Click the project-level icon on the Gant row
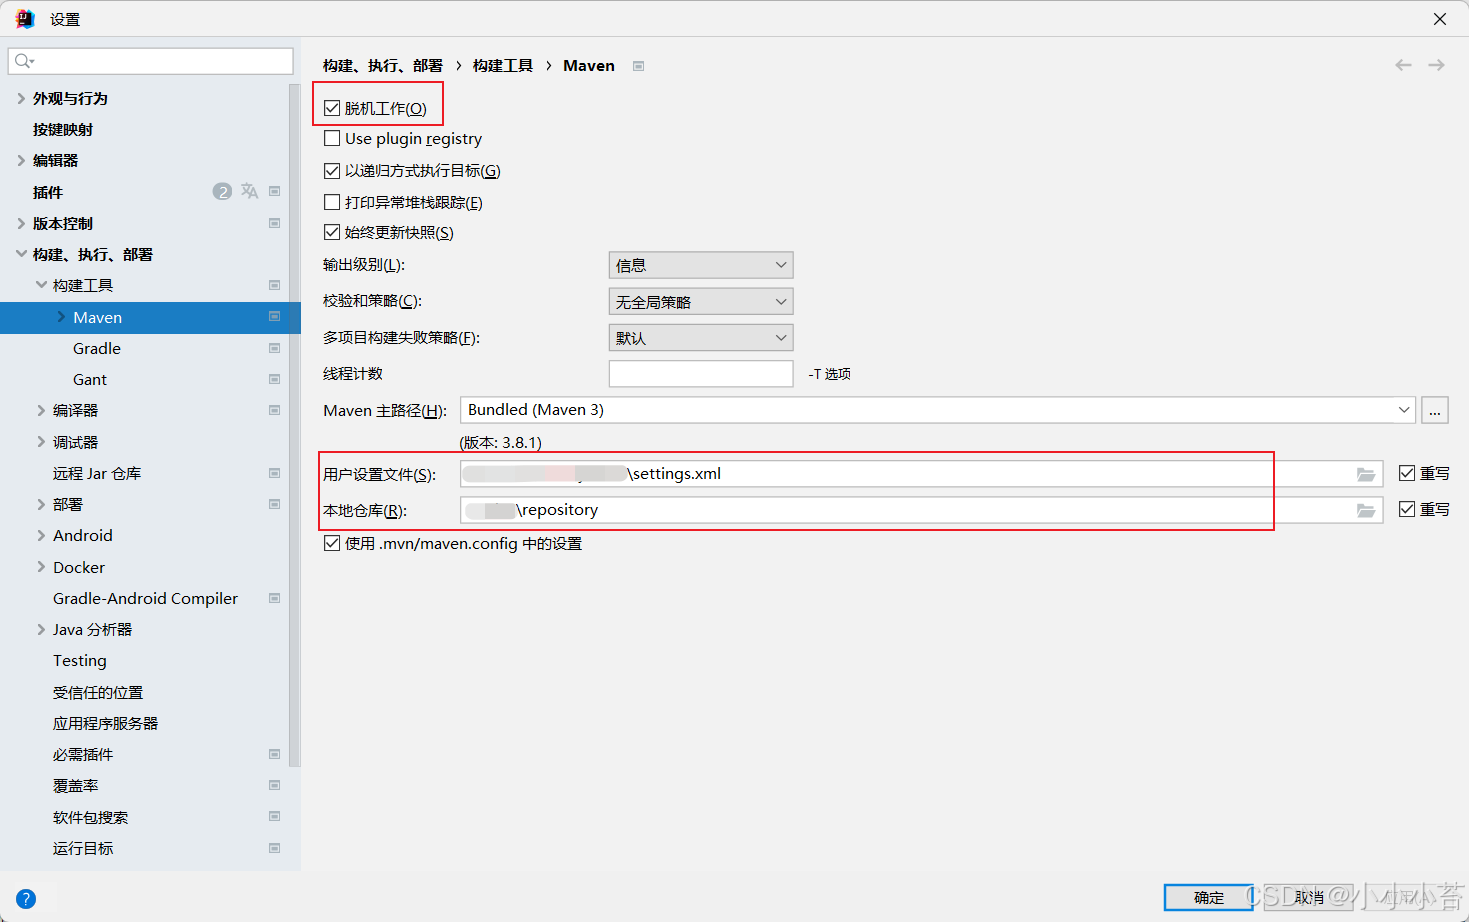This screenshot has width=1469, height=922. tap(274, 379)
